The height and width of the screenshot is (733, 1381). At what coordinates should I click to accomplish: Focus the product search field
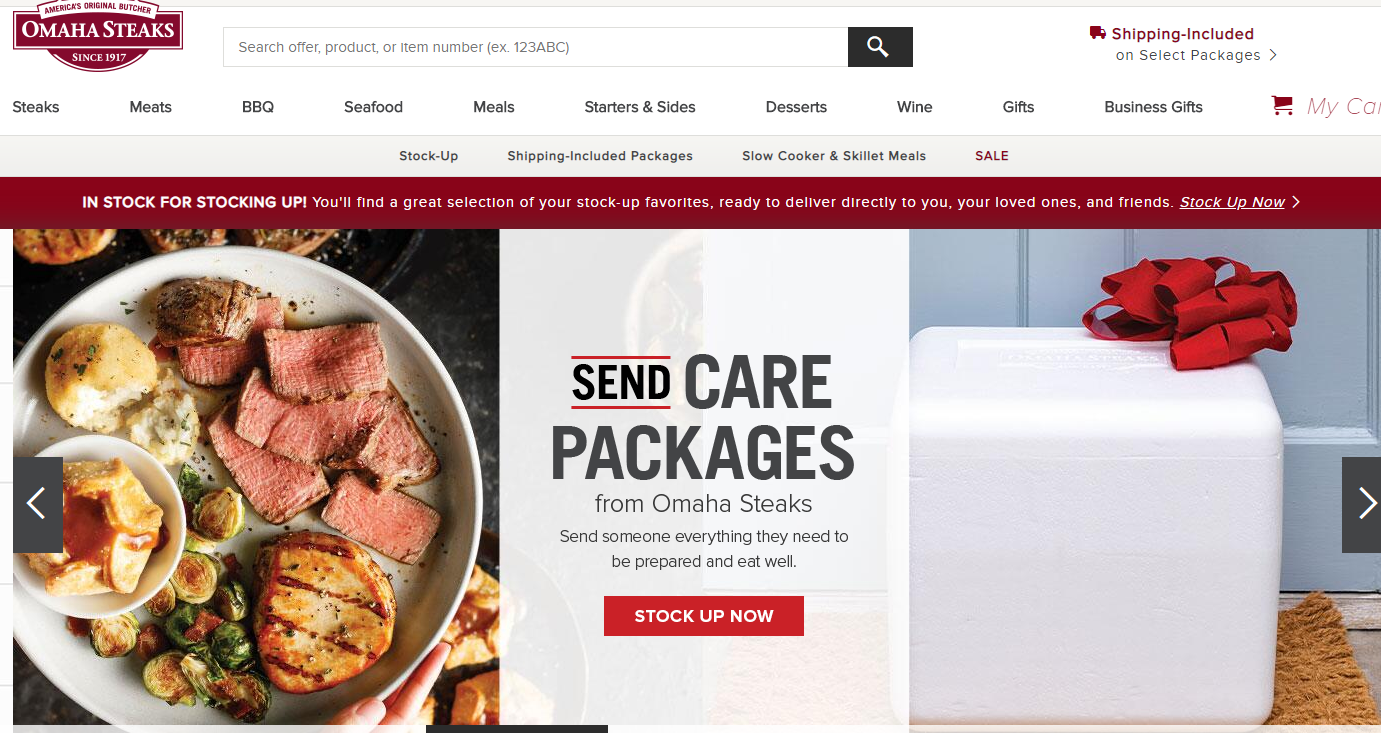pos(535,47)
